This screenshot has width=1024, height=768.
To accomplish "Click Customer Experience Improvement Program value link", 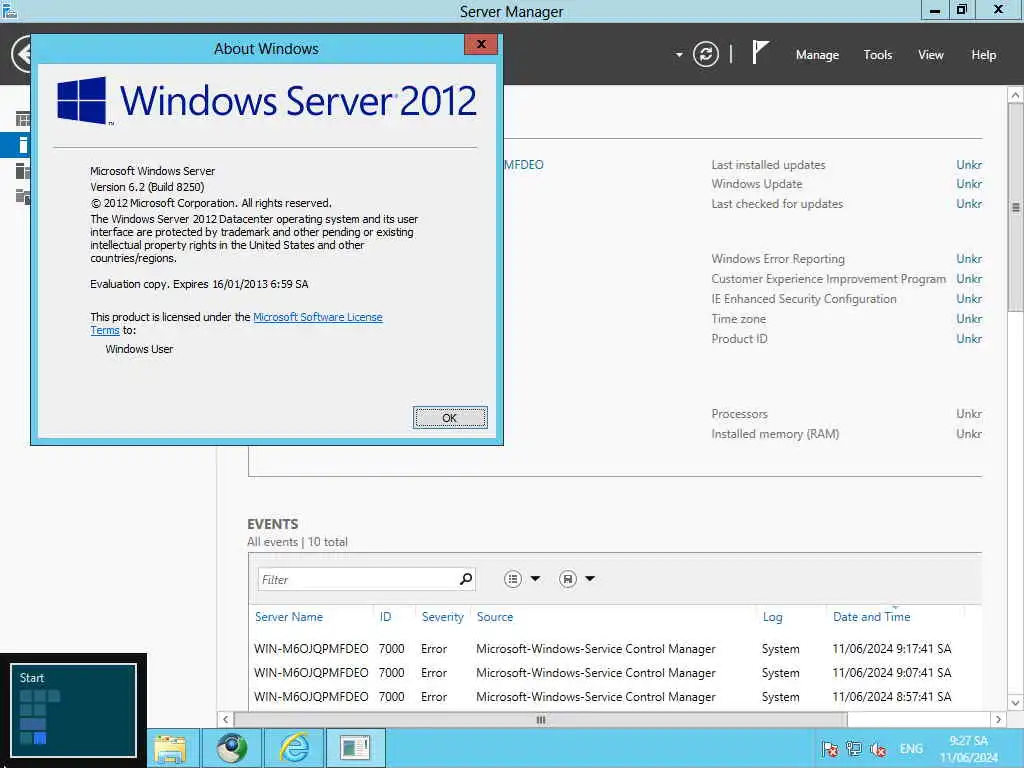I will 969,279.
